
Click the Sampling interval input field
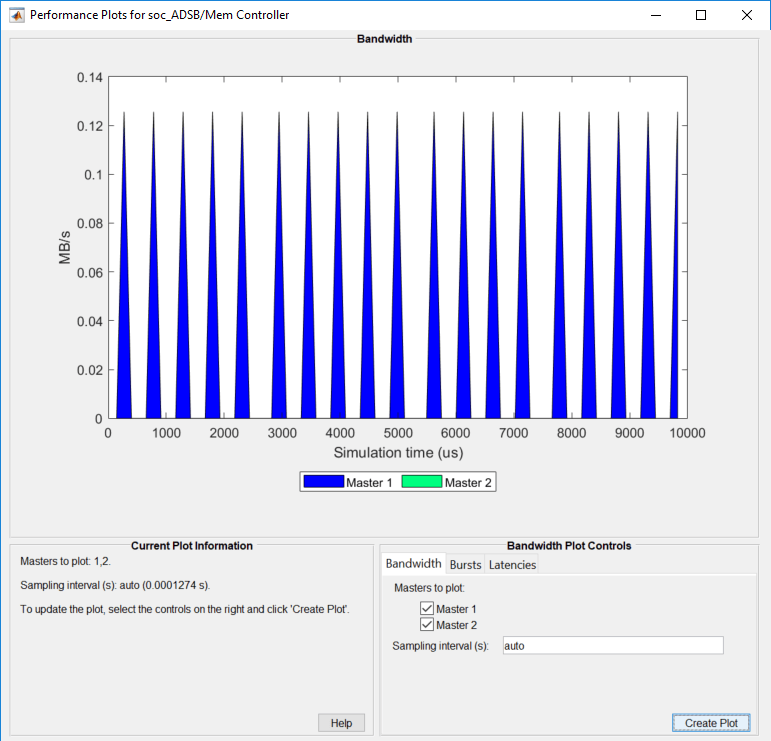click(613, 646)
